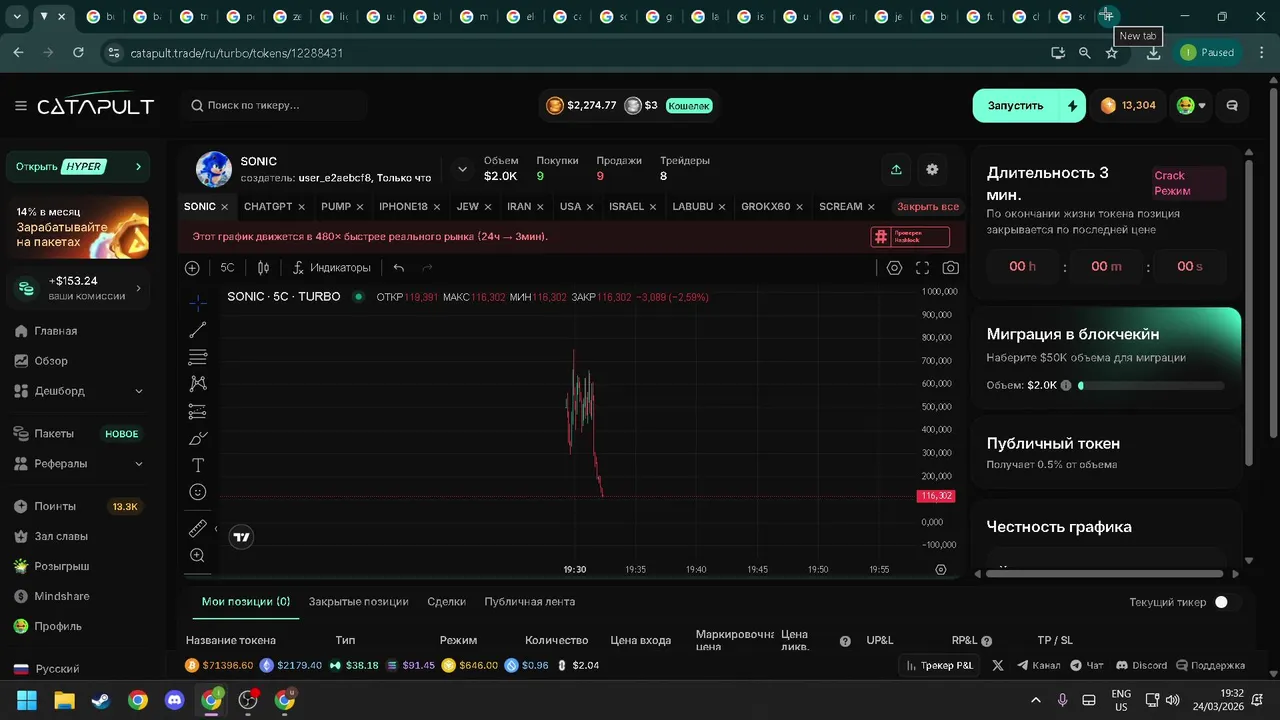Enter chart fullscreen mode
The width and height of the screenshot is (1280, 720).
[x=922, y=268]
